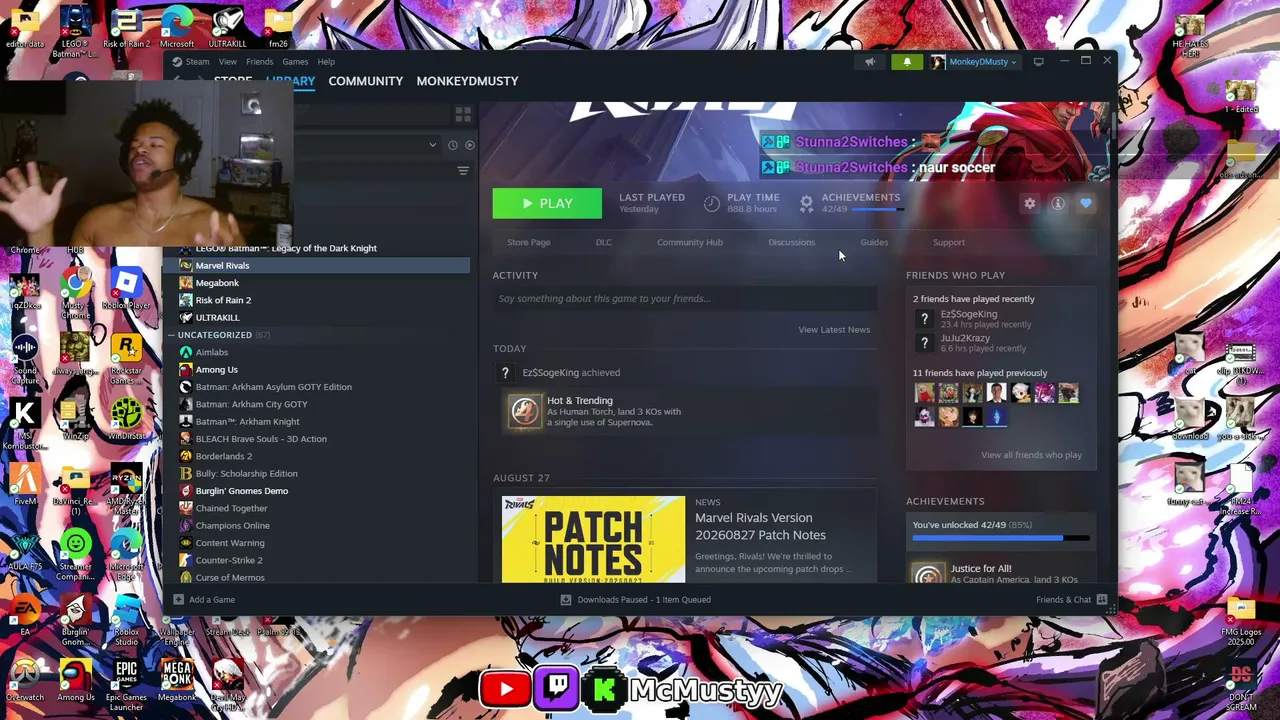Open the Marvel Rivals Store Page link
1280x720 pixels.
pyautogui.click(x=528, y=242)
